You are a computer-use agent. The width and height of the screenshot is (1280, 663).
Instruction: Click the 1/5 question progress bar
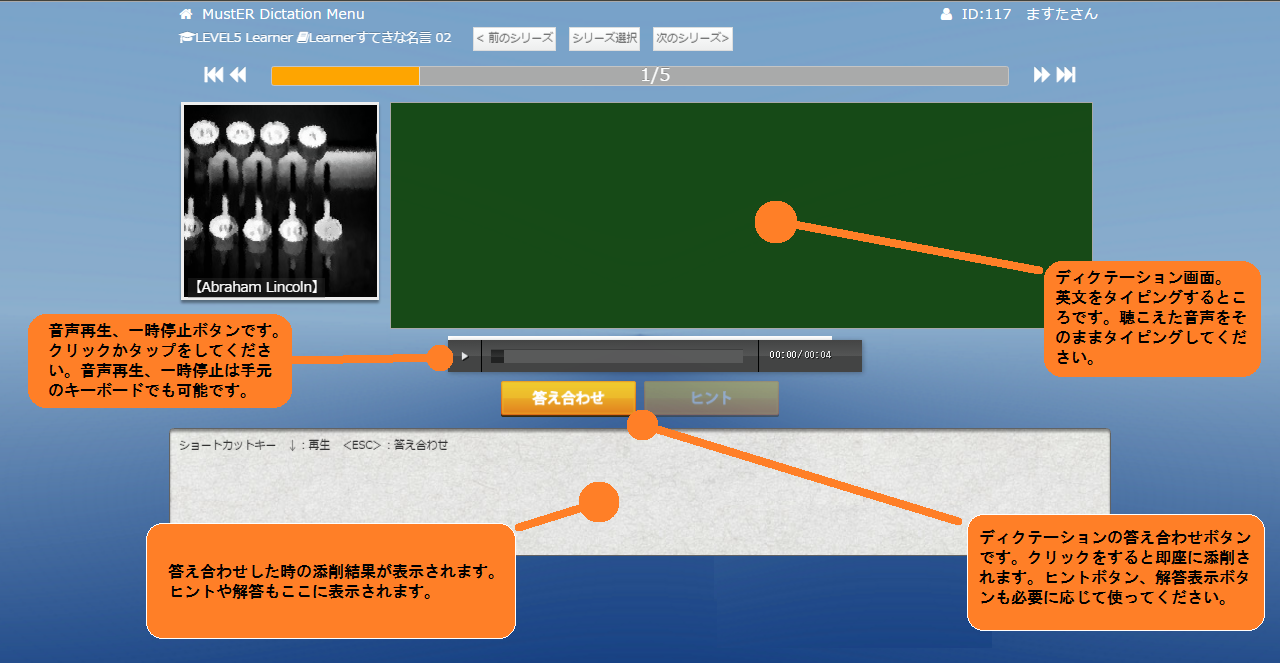pyautogui.click(x=640, y=76)
